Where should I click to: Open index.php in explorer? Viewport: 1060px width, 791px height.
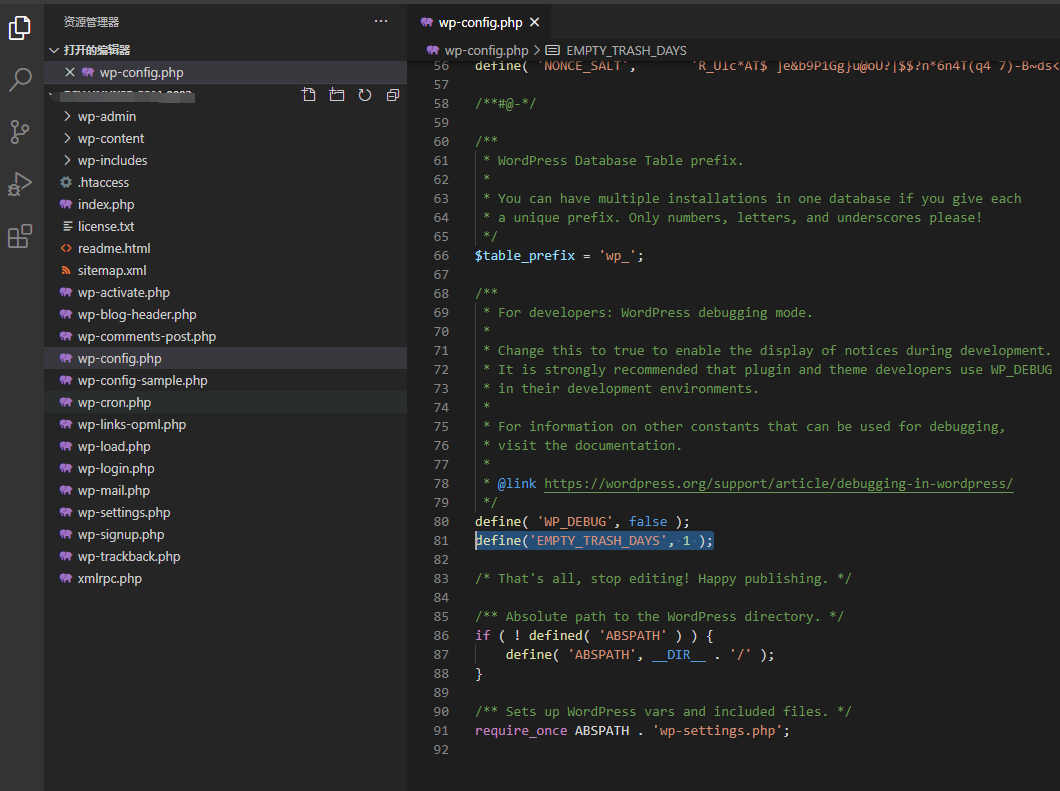pos(226,204)
